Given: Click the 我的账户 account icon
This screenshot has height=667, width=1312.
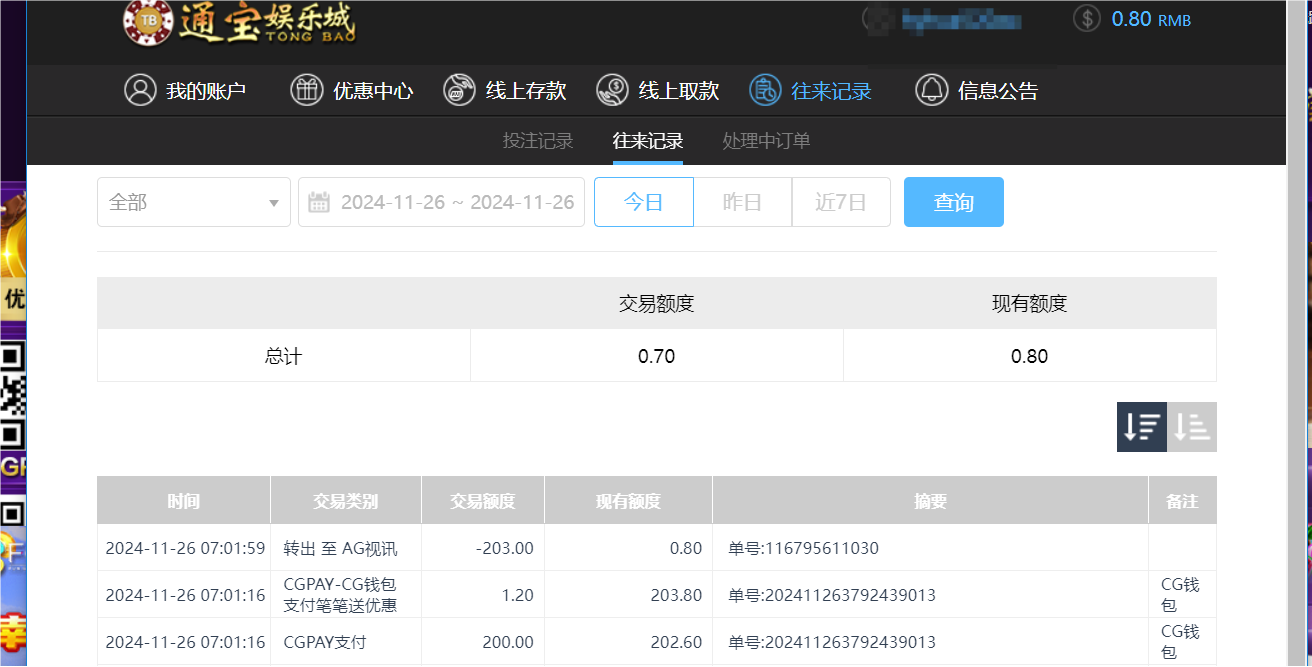Looking at the screenshot, I should click(x=140, y=90).
